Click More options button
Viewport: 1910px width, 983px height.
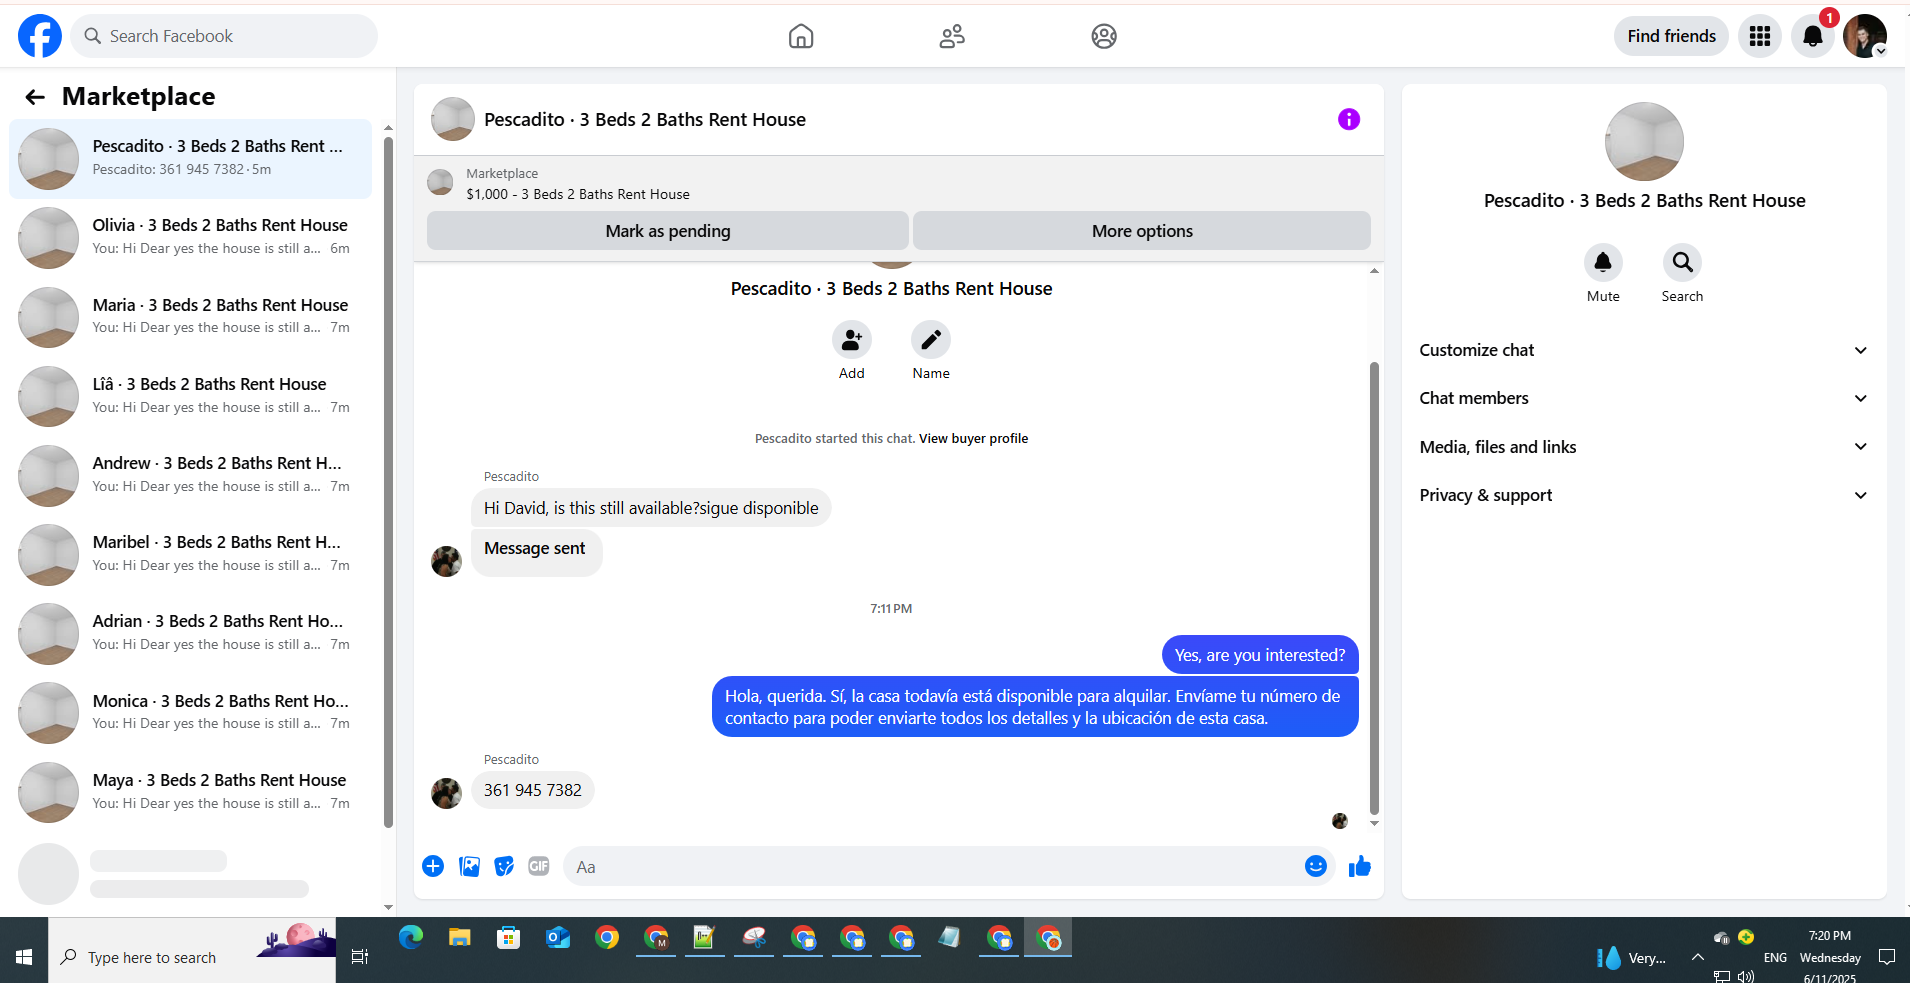tap(1142, 231)
